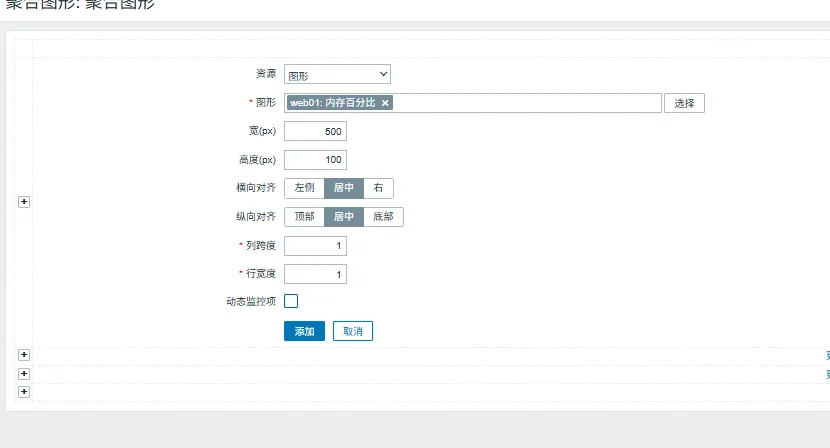Enable the 动态监控项 checkbox
830x448 pixels.
[291, 301]
